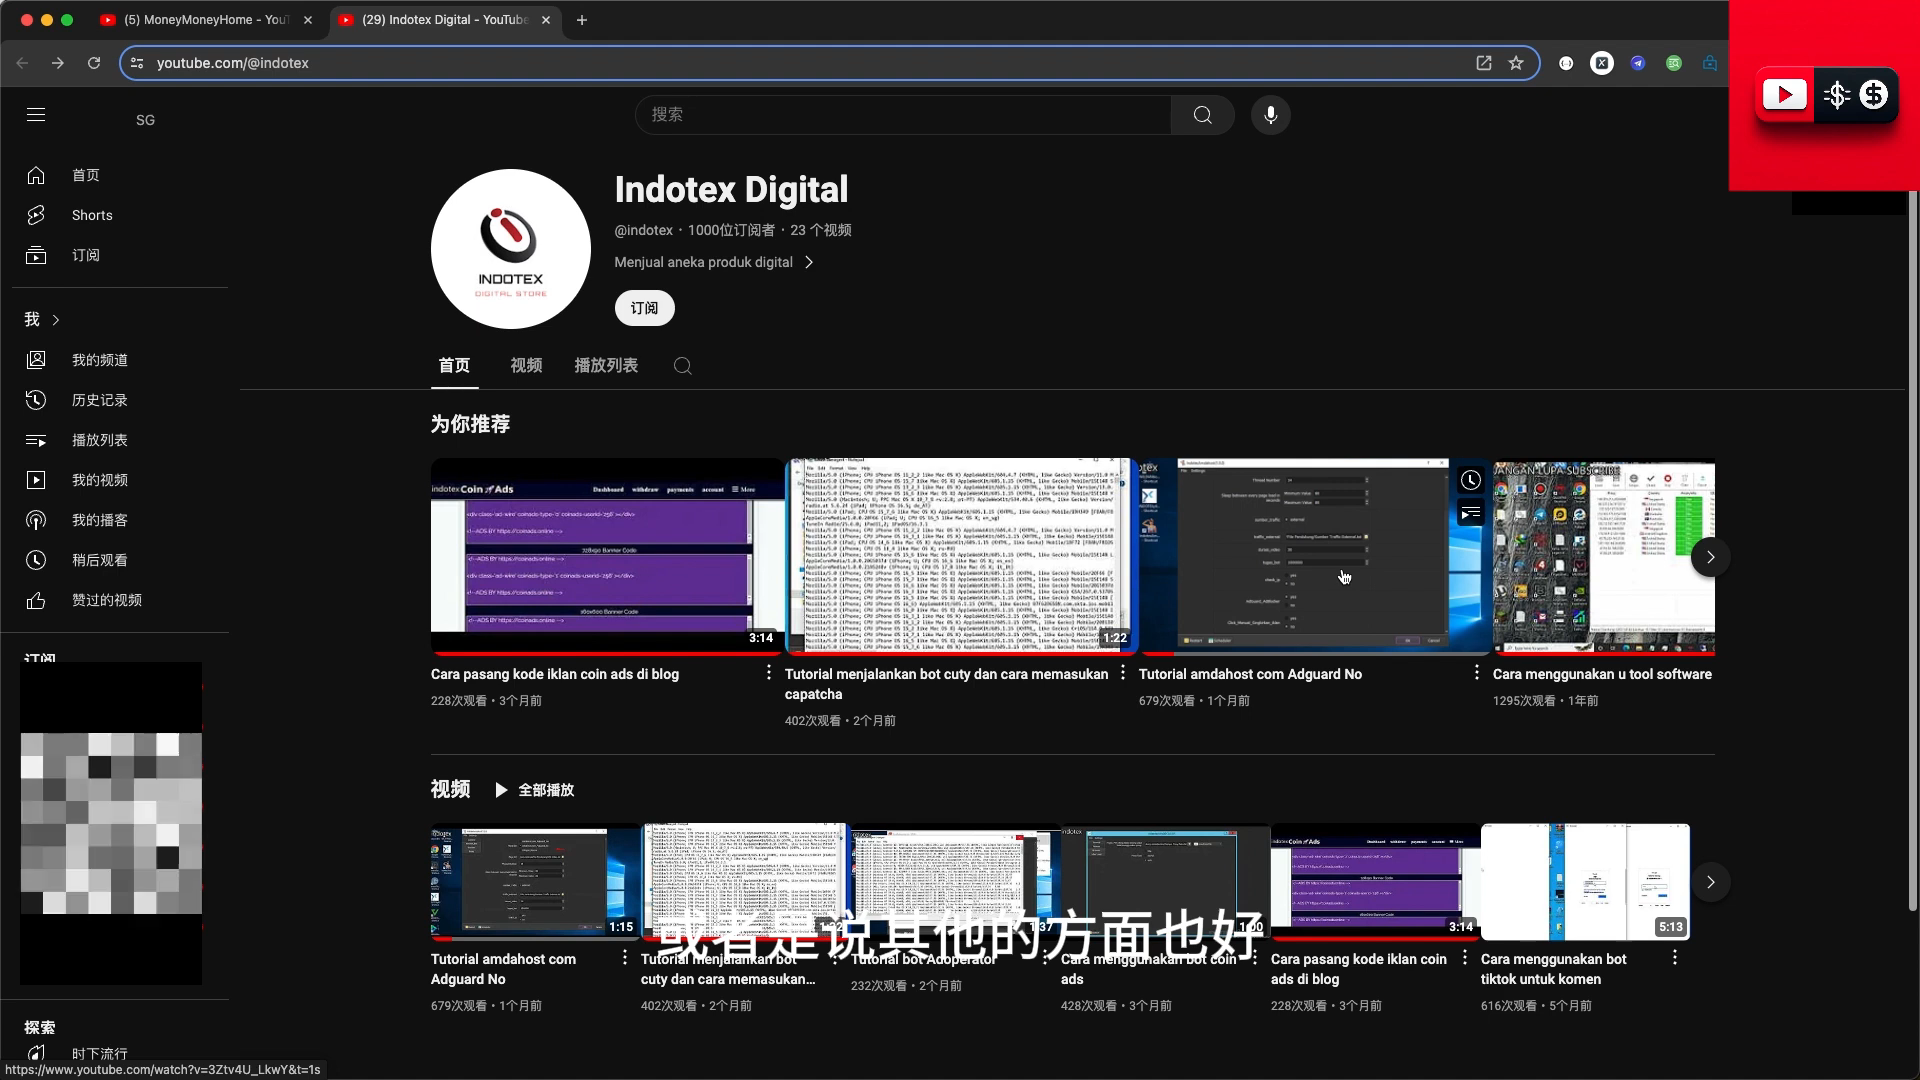
Task: Click the channel search magnifier icon
Action: [x=683, y=366]
